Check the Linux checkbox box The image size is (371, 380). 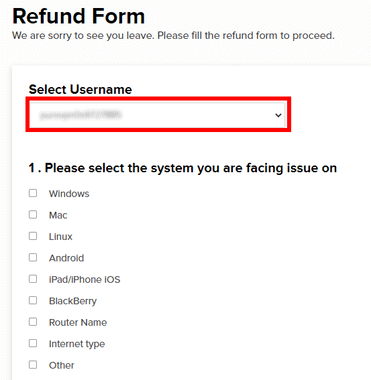[x=33, y=236]
